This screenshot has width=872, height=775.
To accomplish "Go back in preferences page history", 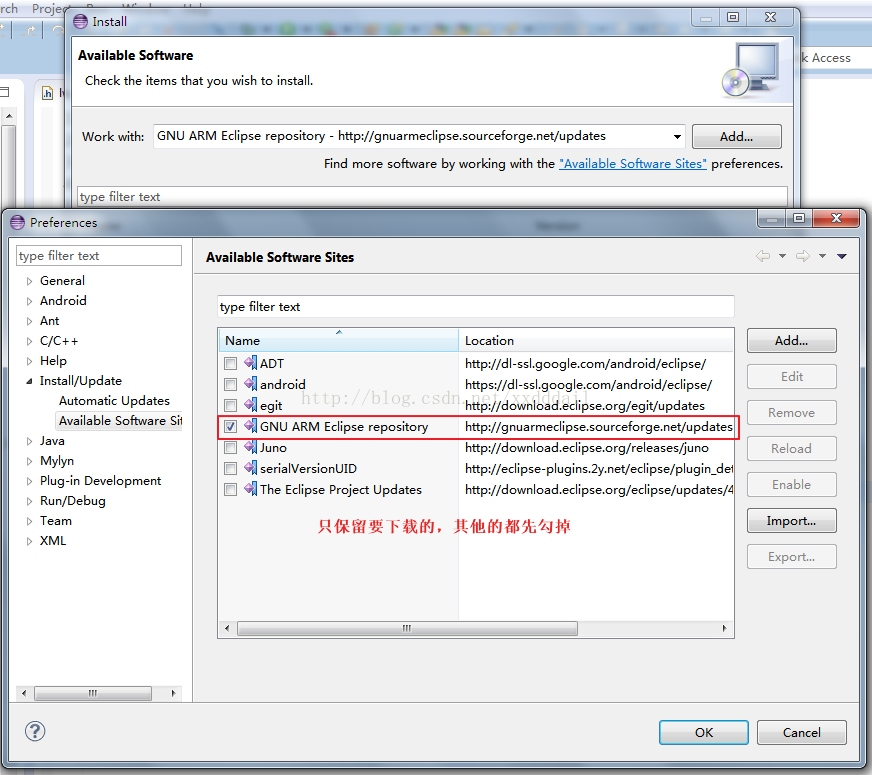I will [763, 256].
